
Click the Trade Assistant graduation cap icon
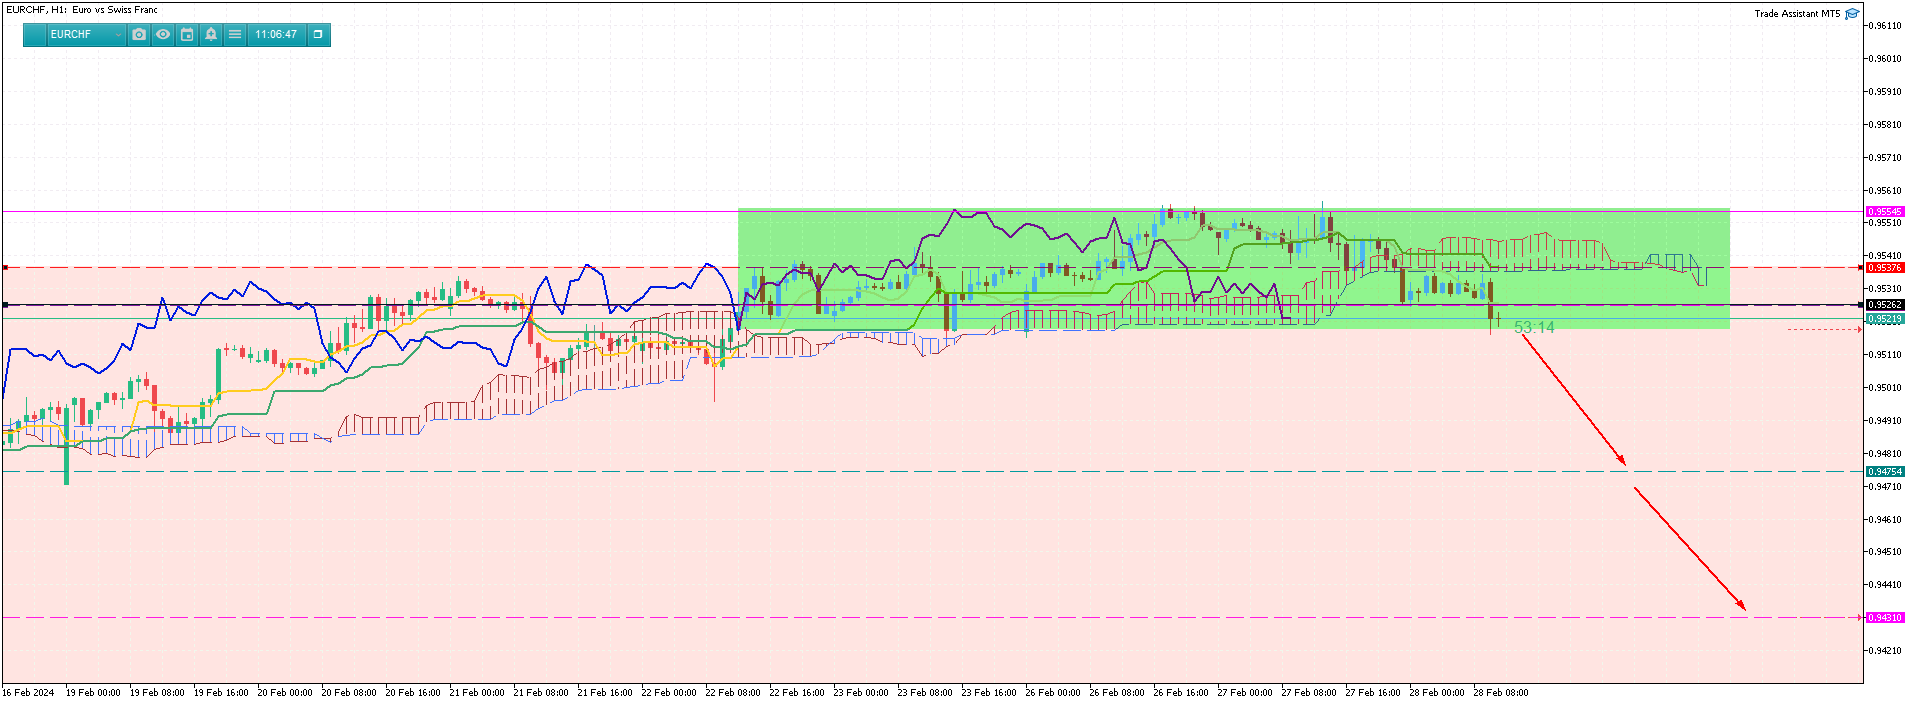[1852, 14]
